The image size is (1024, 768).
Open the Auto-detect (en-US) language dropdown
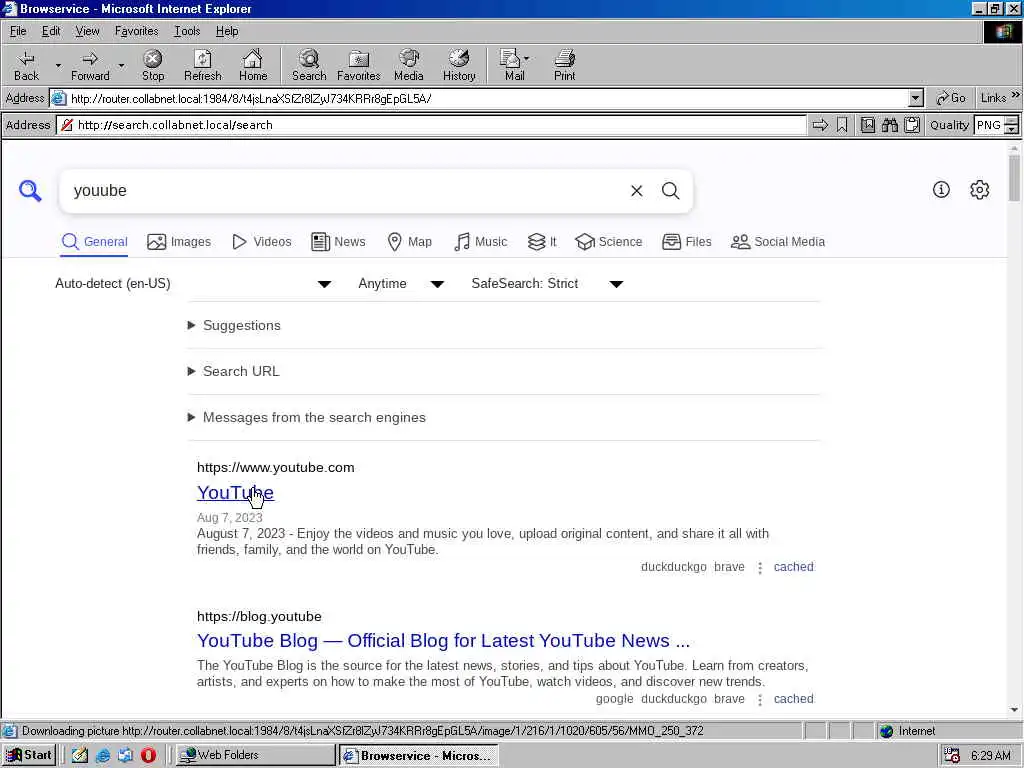click(193, 283)
